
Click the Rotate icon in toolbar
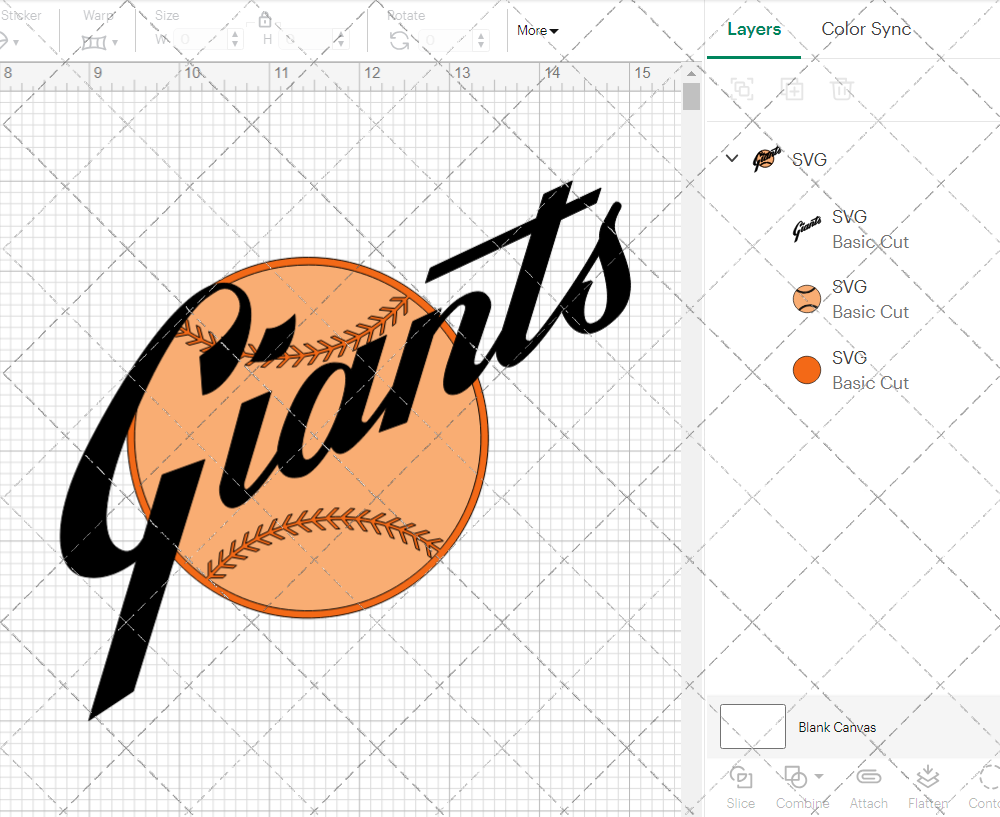tap(399, 40)
